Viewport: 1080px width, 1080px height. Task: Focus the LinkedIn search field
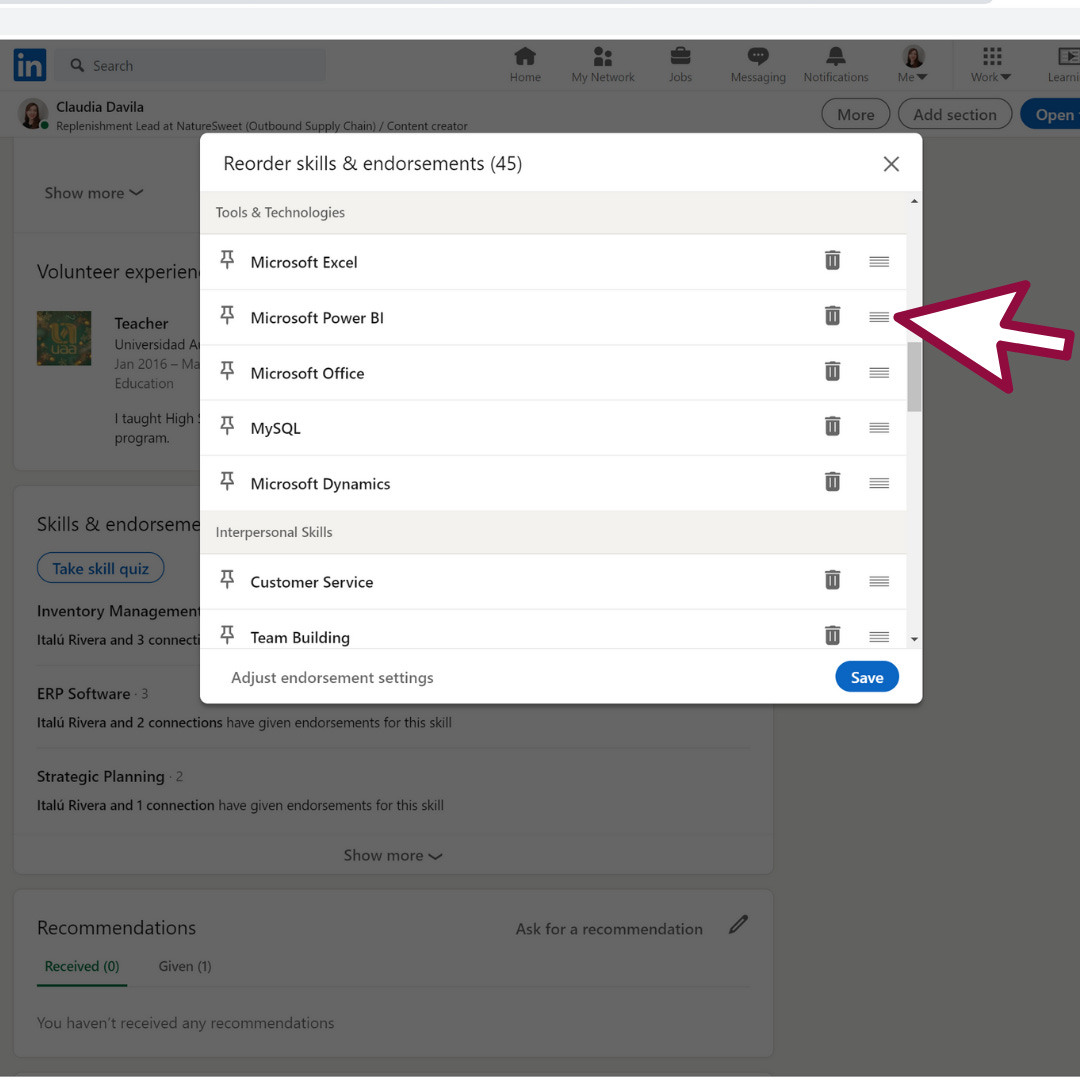(191, 65)
